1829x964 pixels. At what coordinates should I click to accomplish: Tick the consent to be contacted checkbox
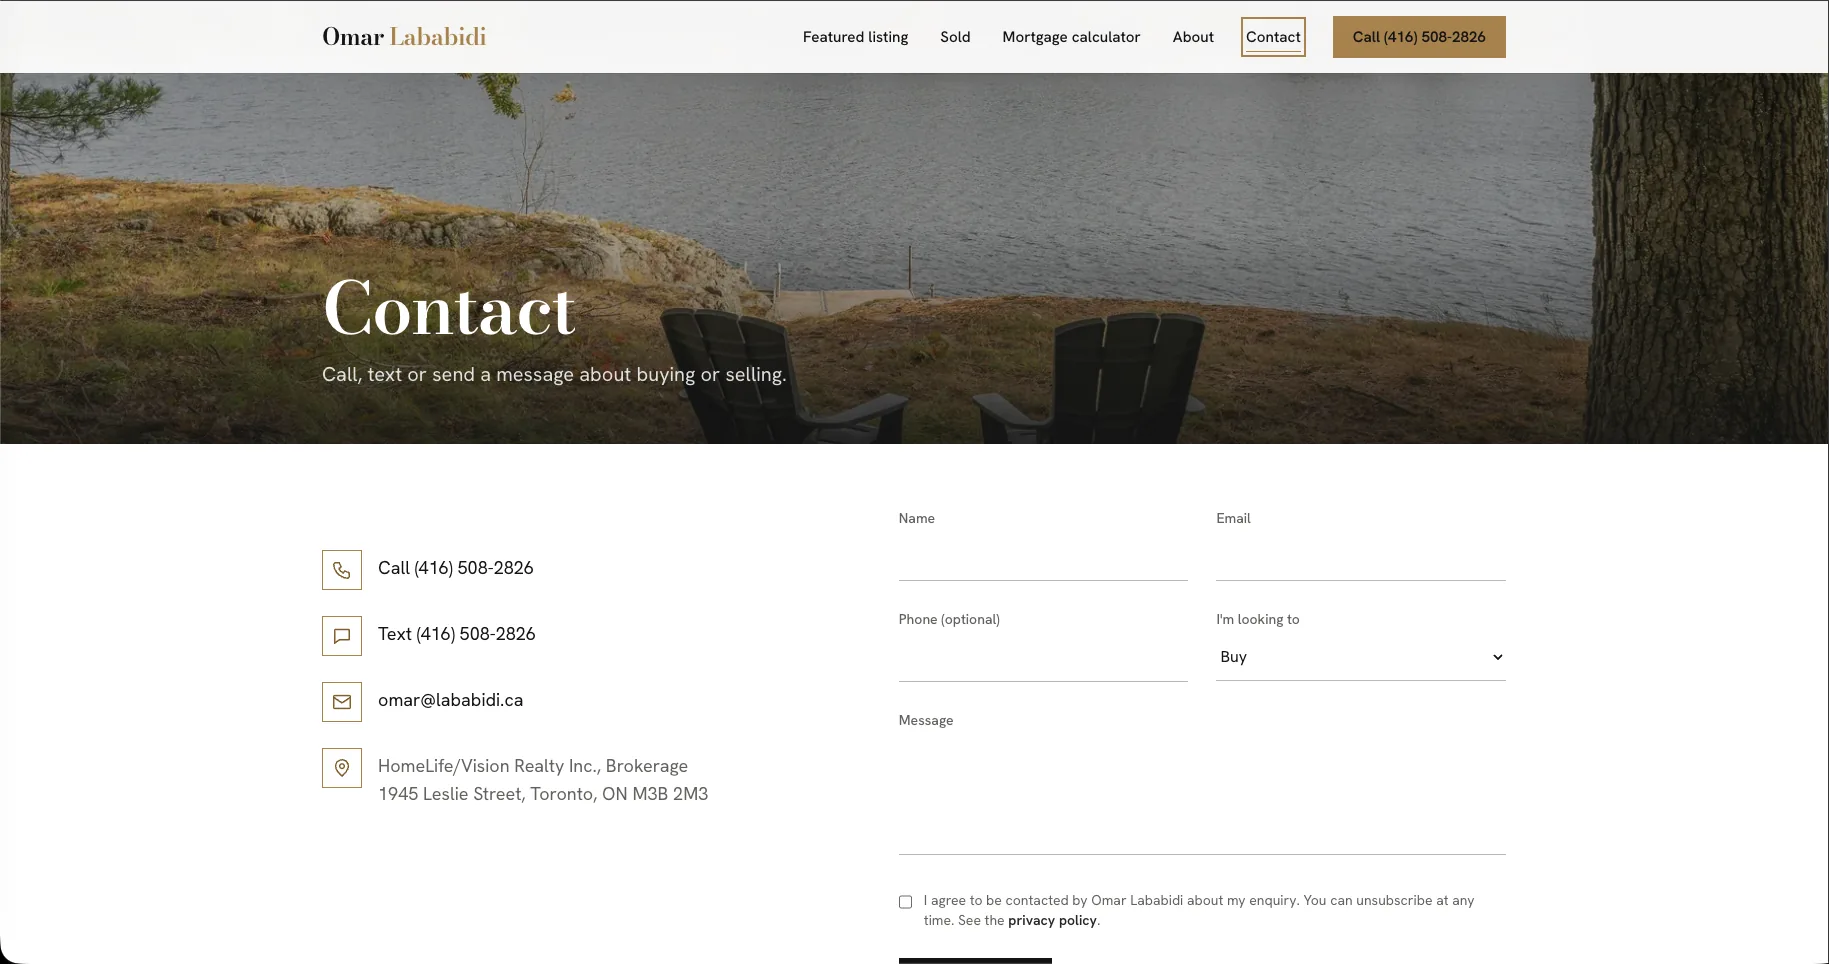coord(905,902)
